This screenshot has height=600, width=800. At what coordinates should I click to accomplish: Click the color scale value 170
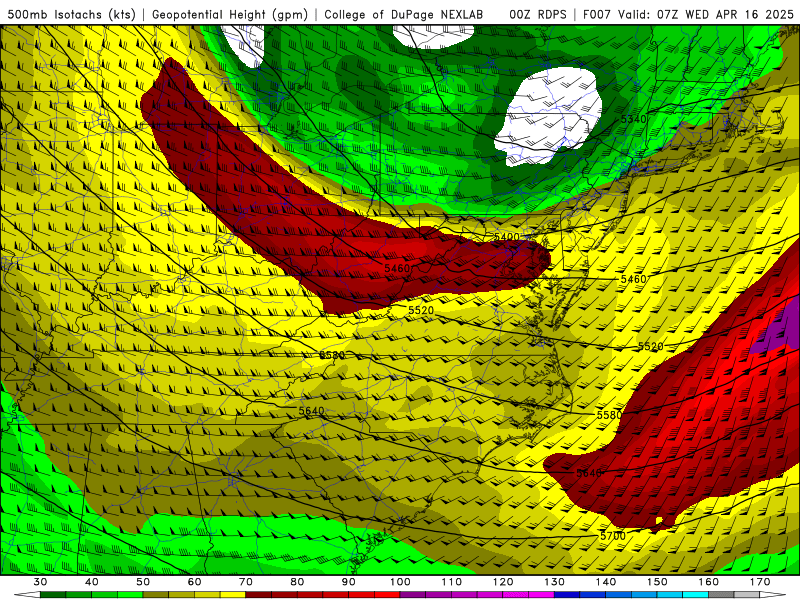click(x=760, y=582)
